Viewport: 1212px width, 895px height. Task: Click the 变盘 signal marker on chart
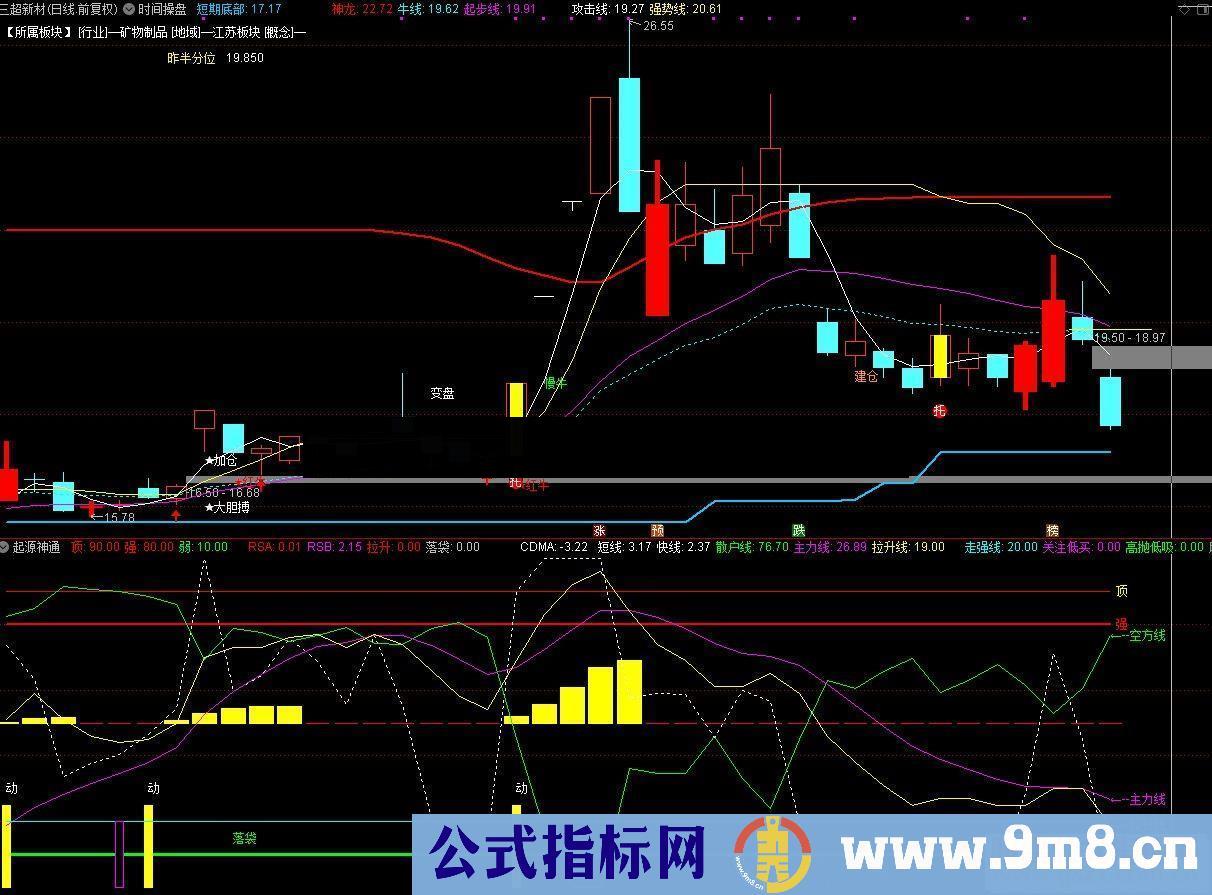click(441, 393)
